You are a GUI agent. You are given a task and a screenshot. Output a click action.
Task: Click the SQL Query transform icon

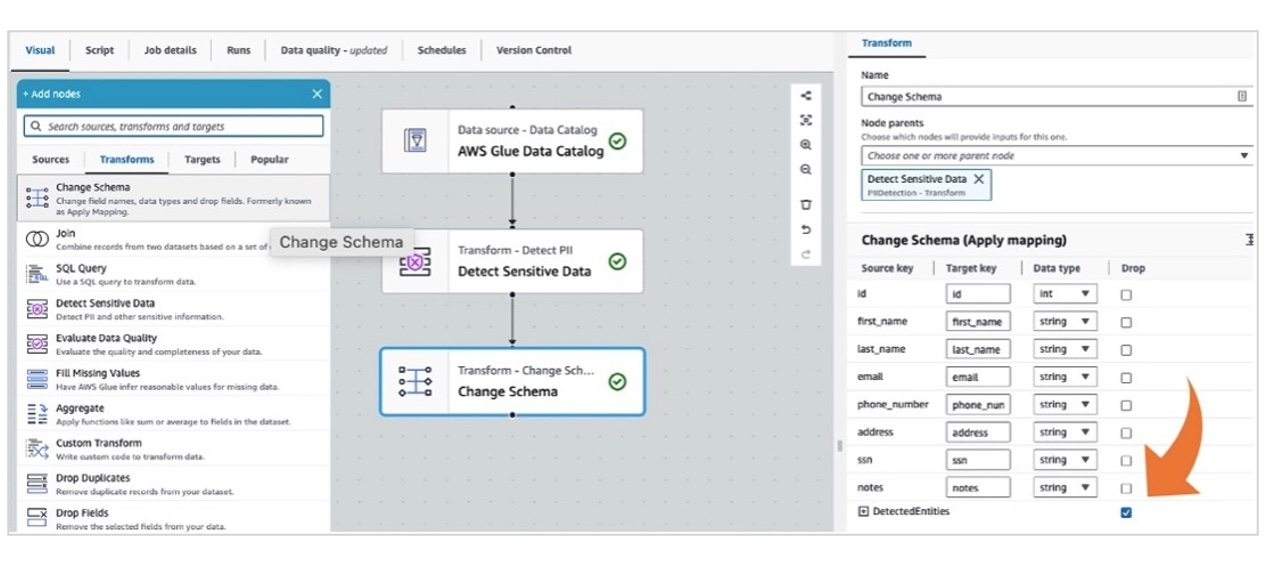coord(37,274)
